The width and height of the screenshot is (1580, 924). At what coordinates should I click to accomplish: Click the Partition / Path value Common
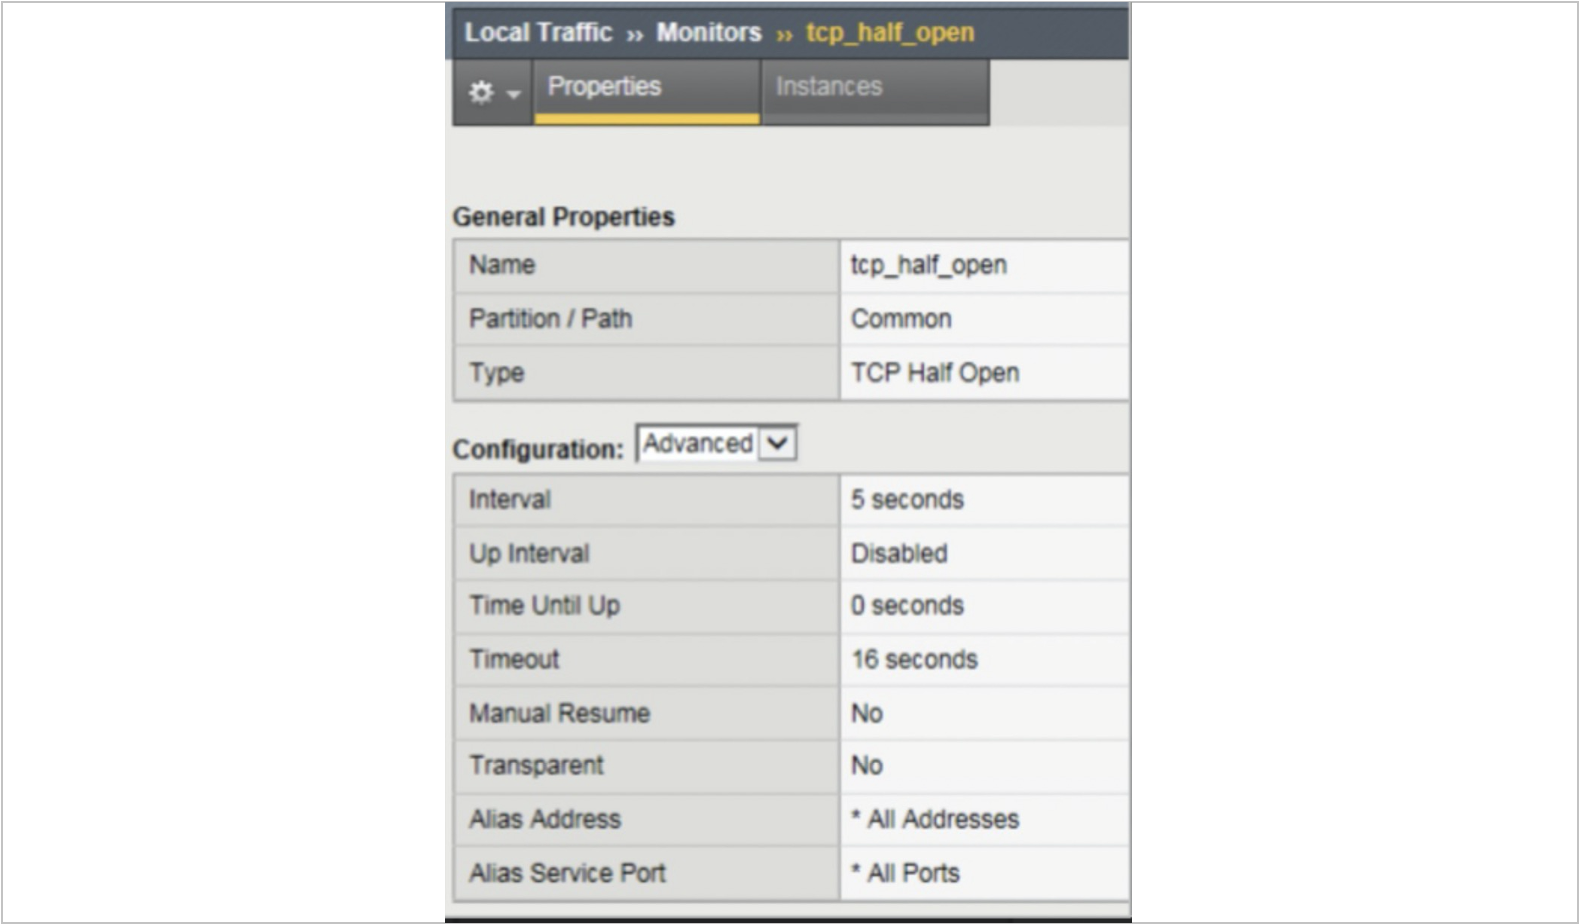(x=901, y=319)
